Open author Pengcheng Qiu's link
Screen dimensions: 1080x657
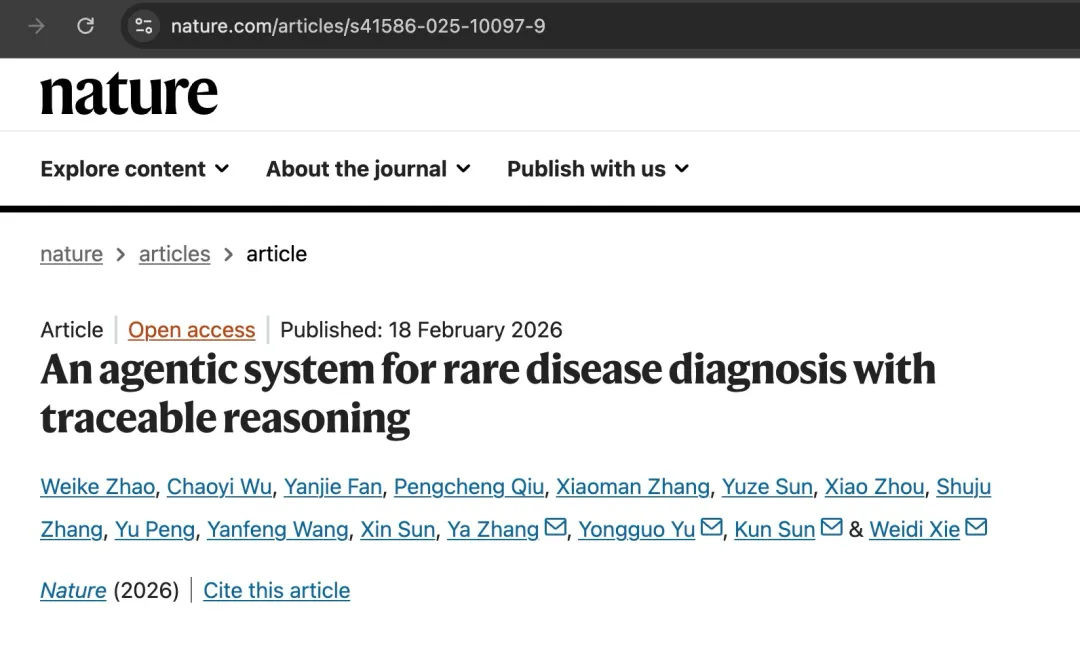468,487
